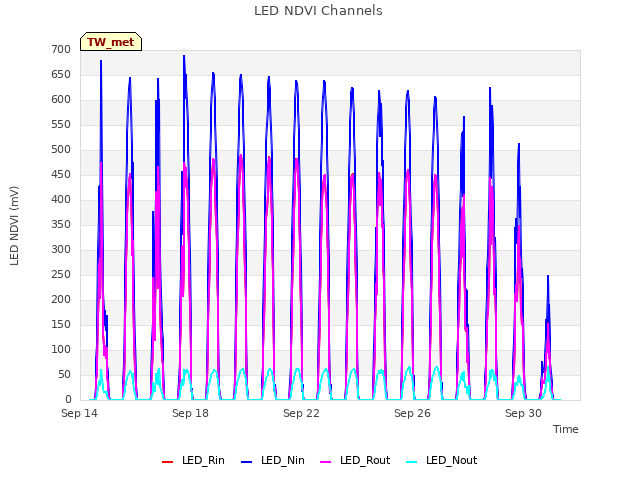Click the 150 y-axis tick label

[x=61, y=324]
